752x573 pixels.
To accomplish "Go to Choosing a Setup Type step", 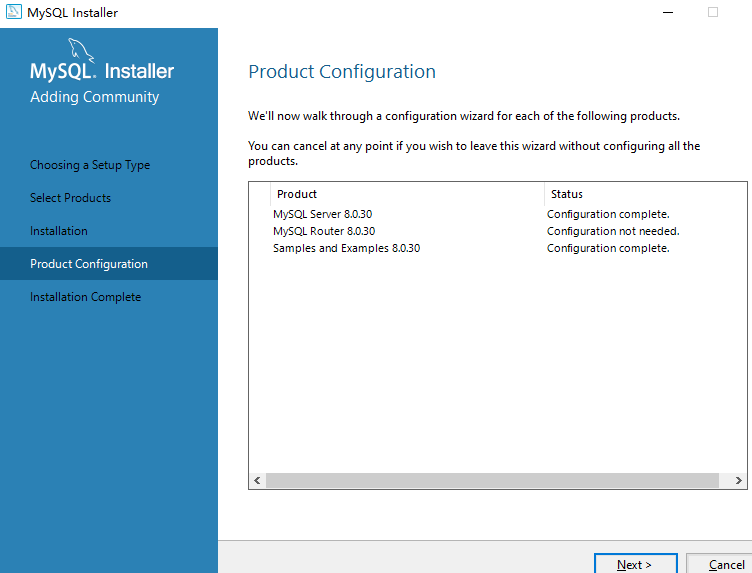I will click(90, 165).
